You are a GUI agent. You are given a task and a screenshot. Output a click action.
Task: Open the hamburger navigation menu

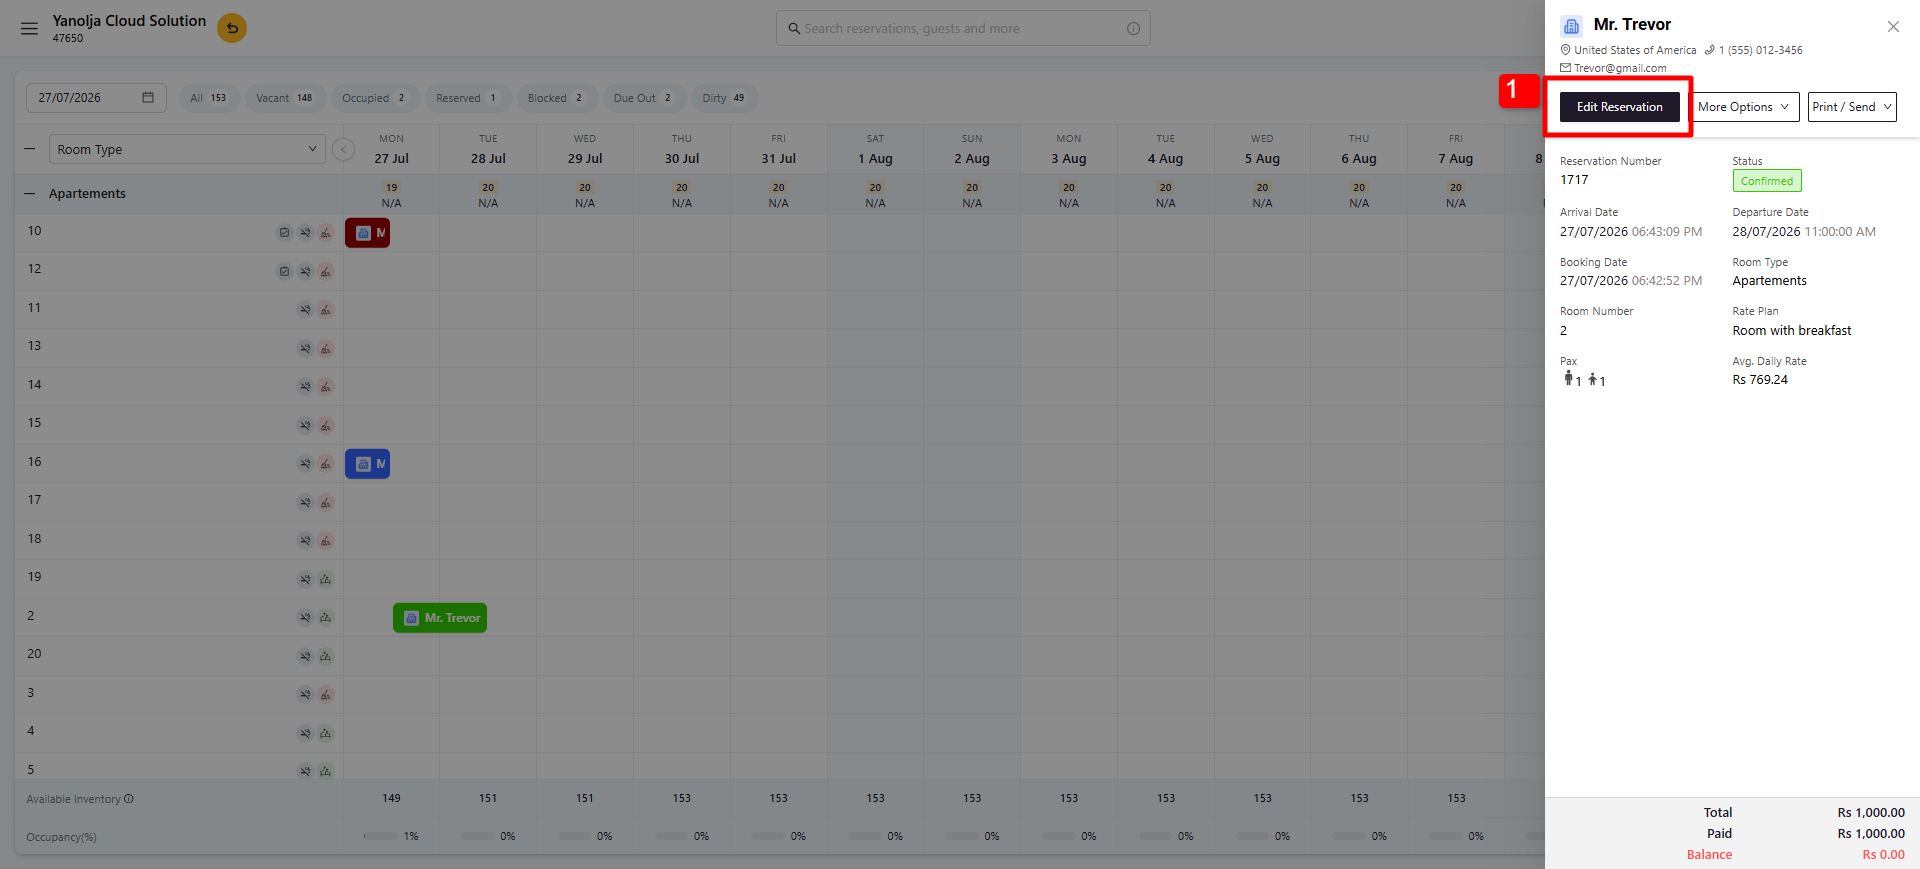pos(29,29)
